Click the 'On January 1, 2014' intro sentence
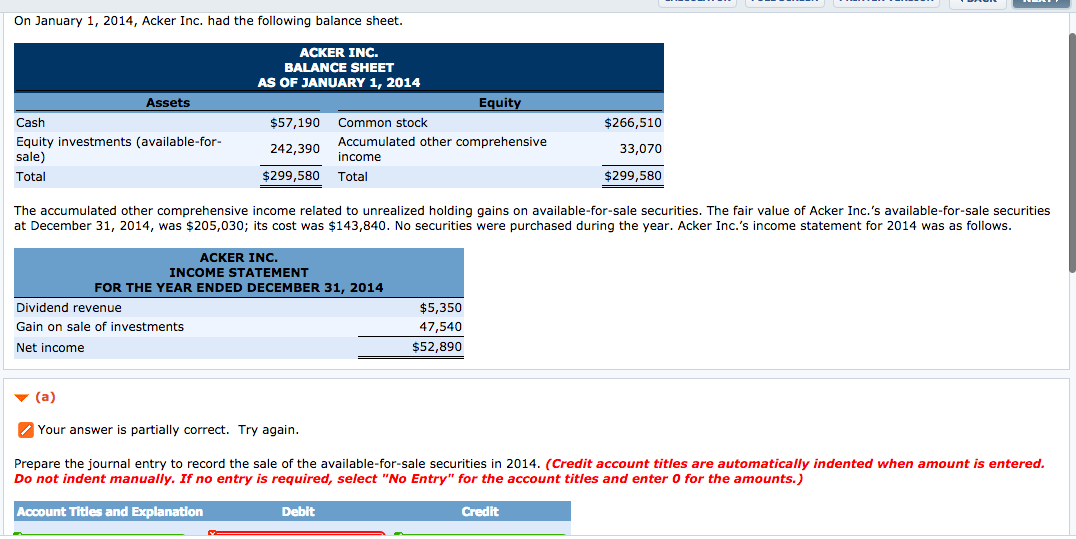 click(209, 21)
